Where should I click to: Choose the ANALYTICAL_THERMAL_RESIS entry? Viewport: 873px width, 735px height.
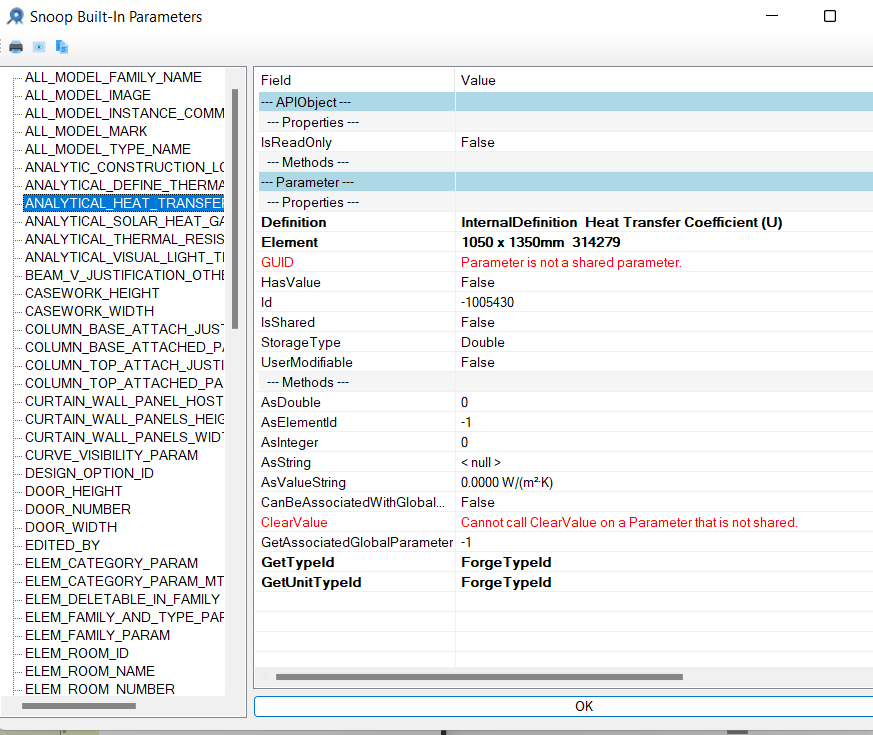124,239
